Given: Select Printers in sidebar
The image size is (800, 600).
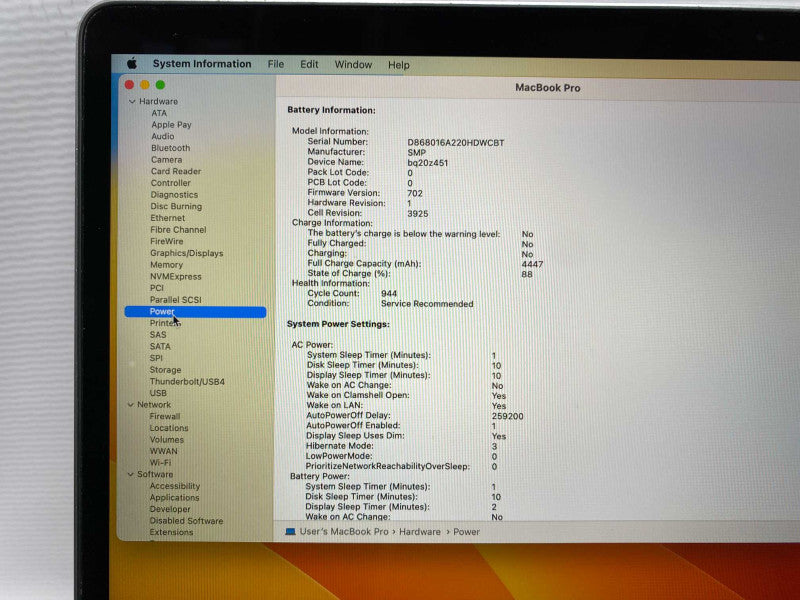Looking at the screenshot, I should [x=165, y=323].
